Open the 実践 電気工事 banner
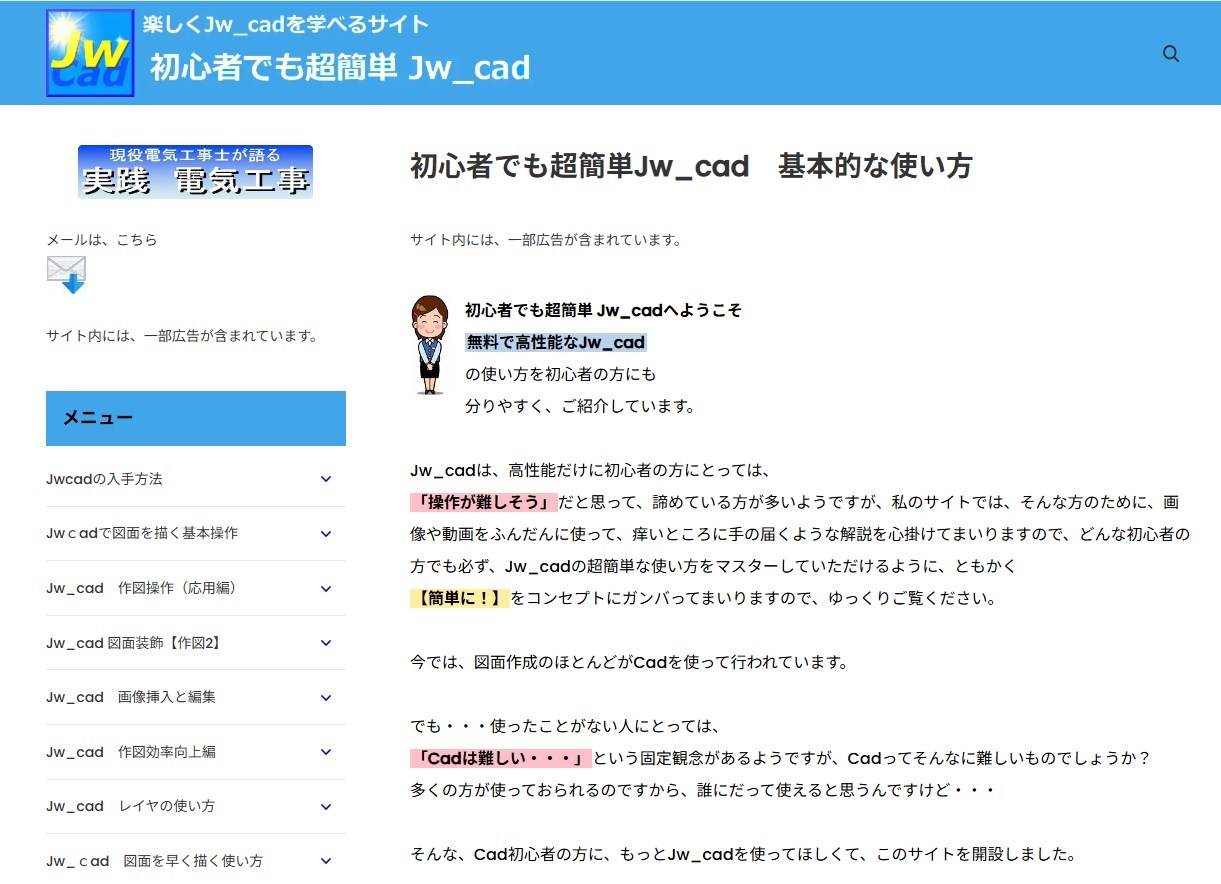 [x=196, y=172]
